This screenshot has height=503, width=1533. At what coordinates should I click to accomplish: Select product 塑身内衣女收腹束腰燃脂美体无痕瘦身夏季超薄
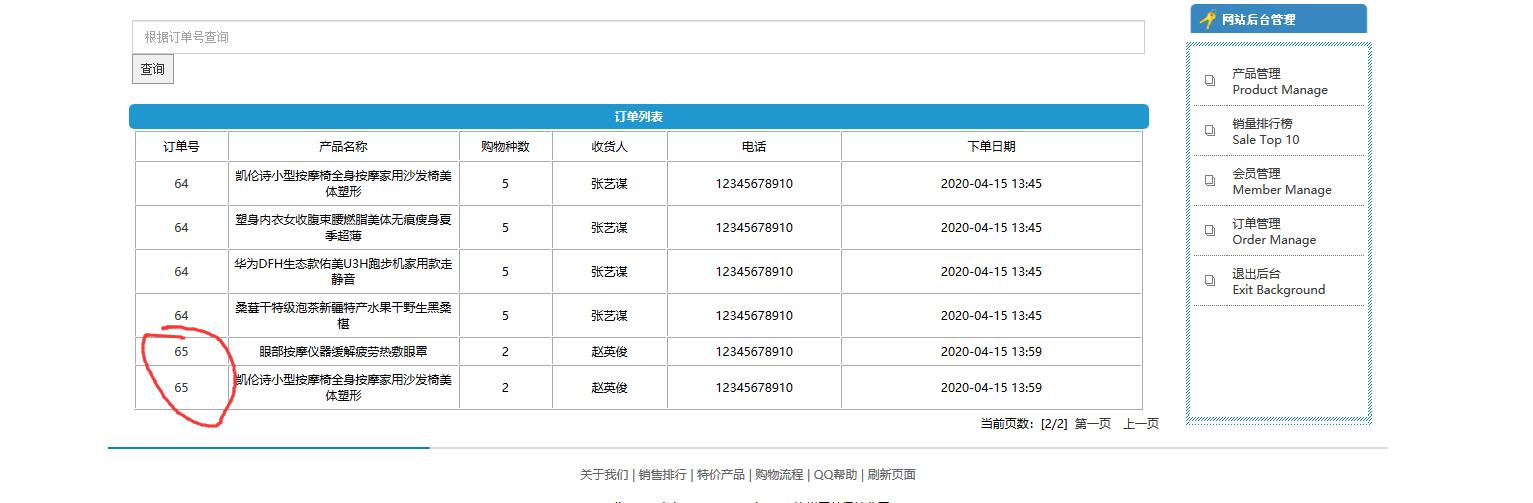343,228
